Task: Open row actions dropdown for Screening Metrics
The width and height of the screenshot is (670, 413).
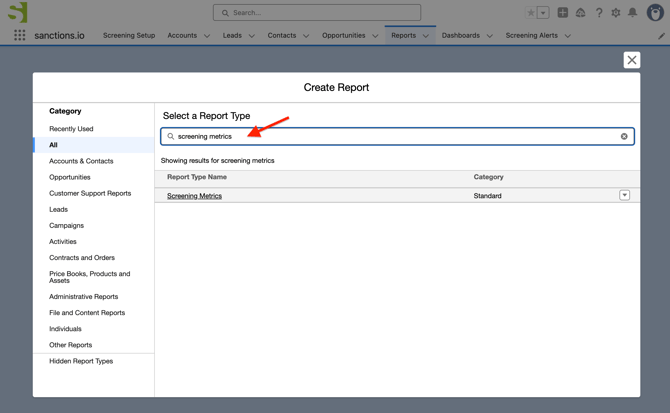Action: (624, 195)
